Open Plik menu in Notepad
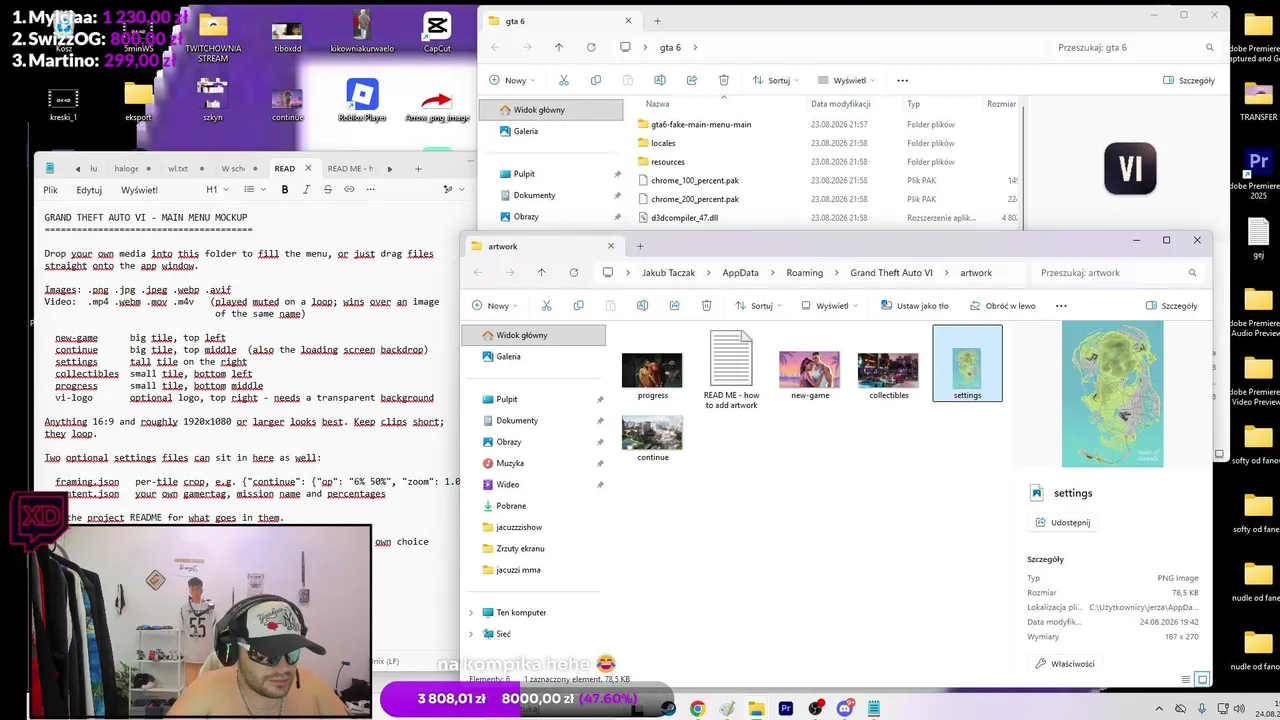The height and width of the screenshot is (720, 1280). (x=50, y=189)
